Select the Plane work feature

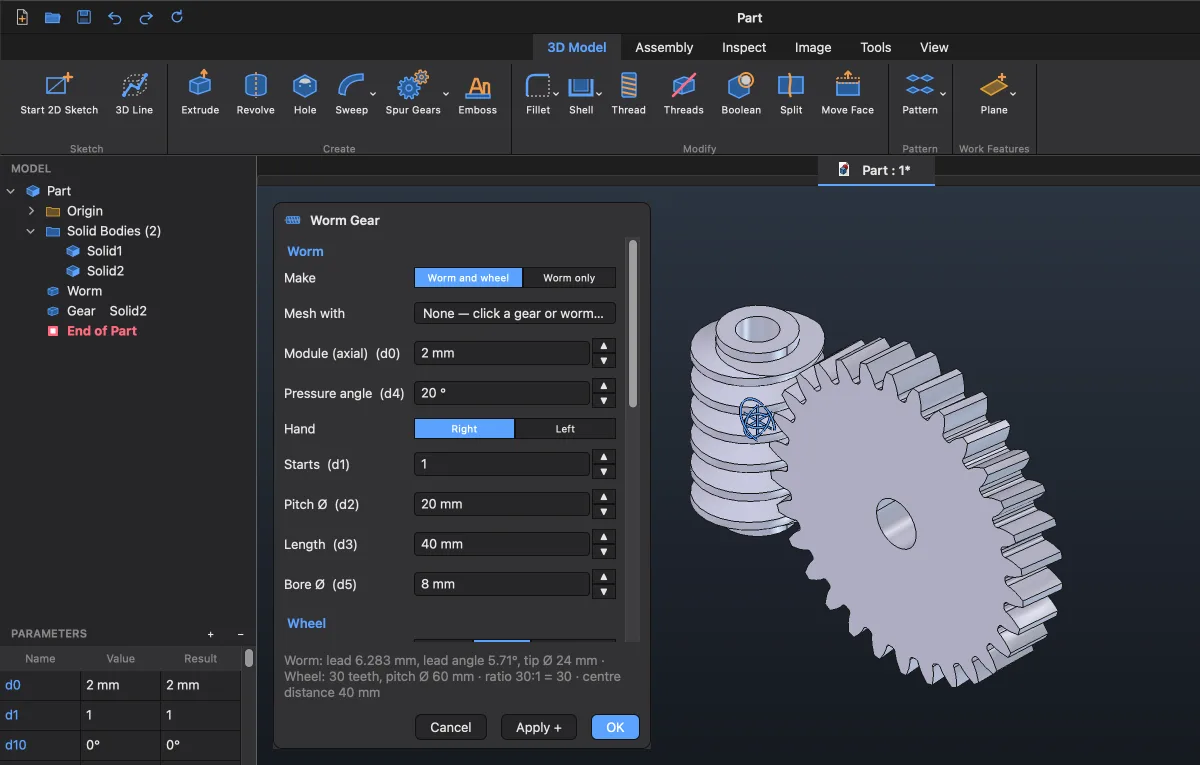(x=994, y=94)
